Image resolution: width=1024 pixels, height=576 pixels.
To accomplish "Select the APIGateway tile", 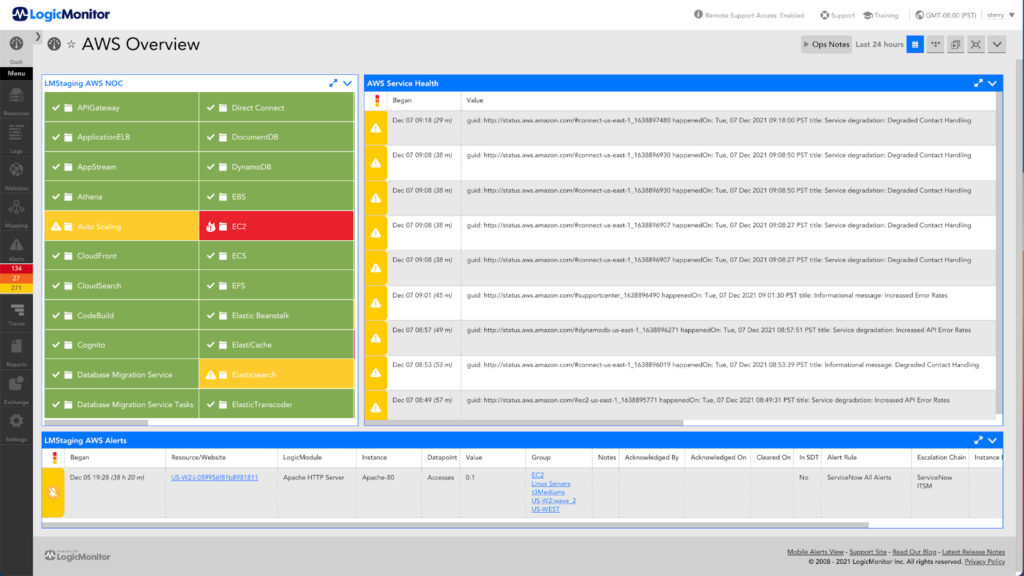I will tap(121, 107).
